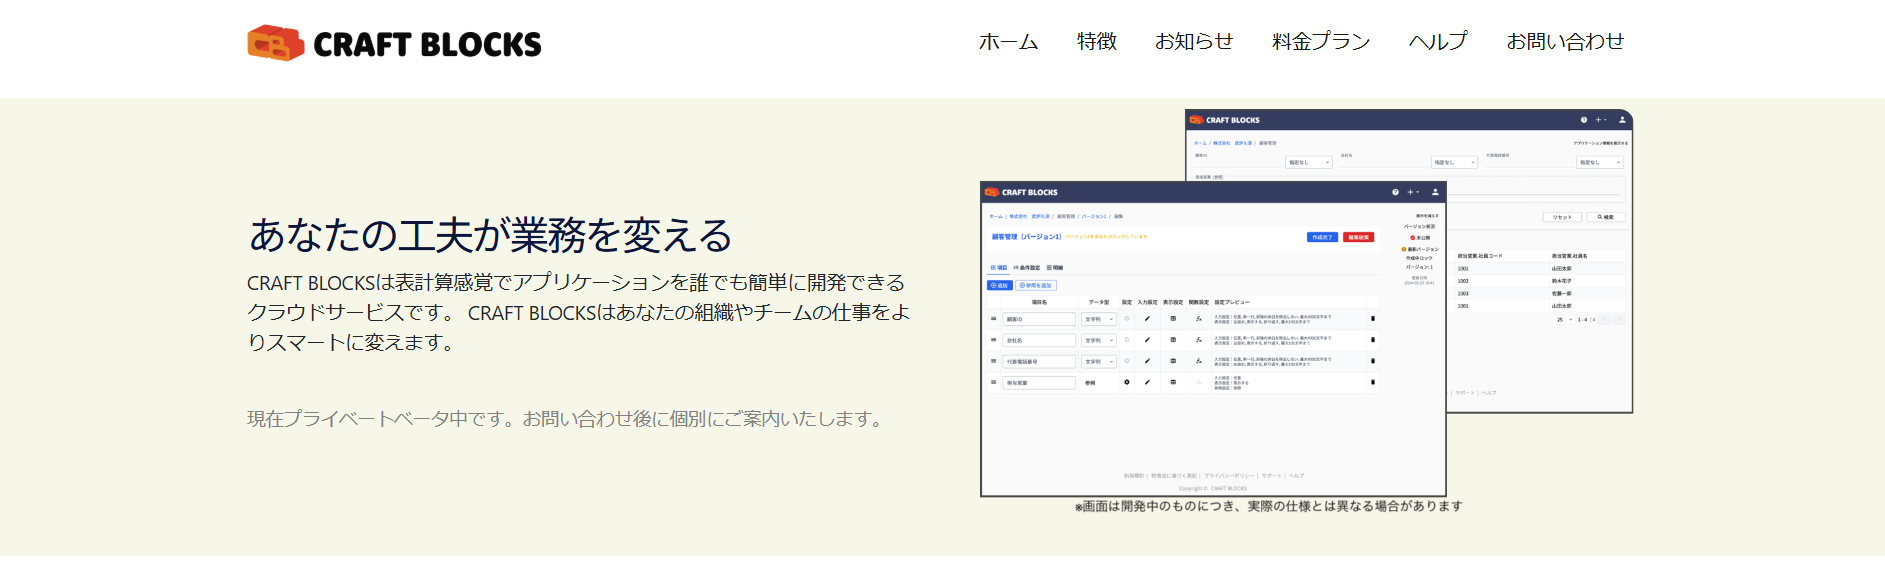Click the CRAFT BLOCKS wordmark in the header
The height and width of the screenshot is (578, 1885).
pos(427,45)
